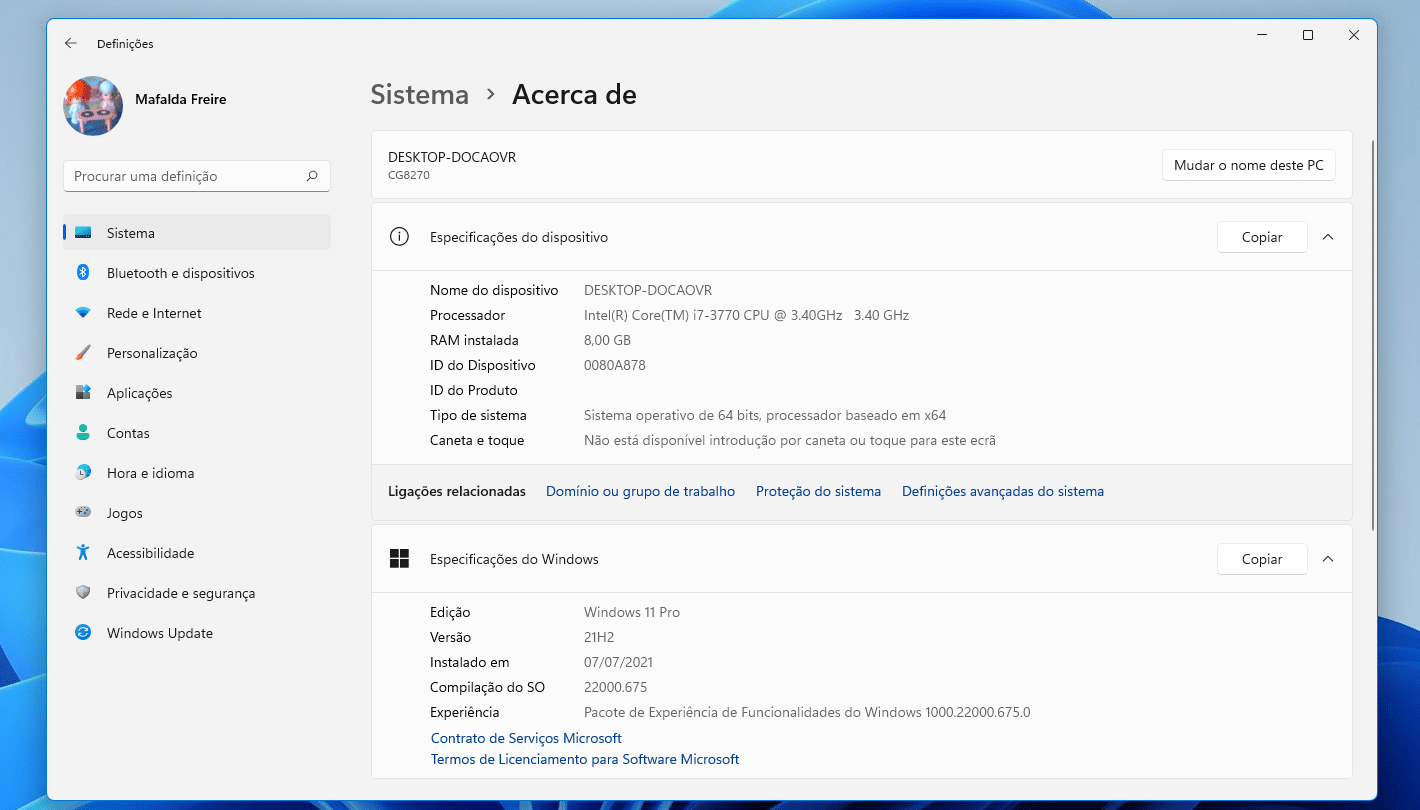Select processor value Intel Core i7-3770 text
Viewport: 1420px width, 810px height.
746,315
